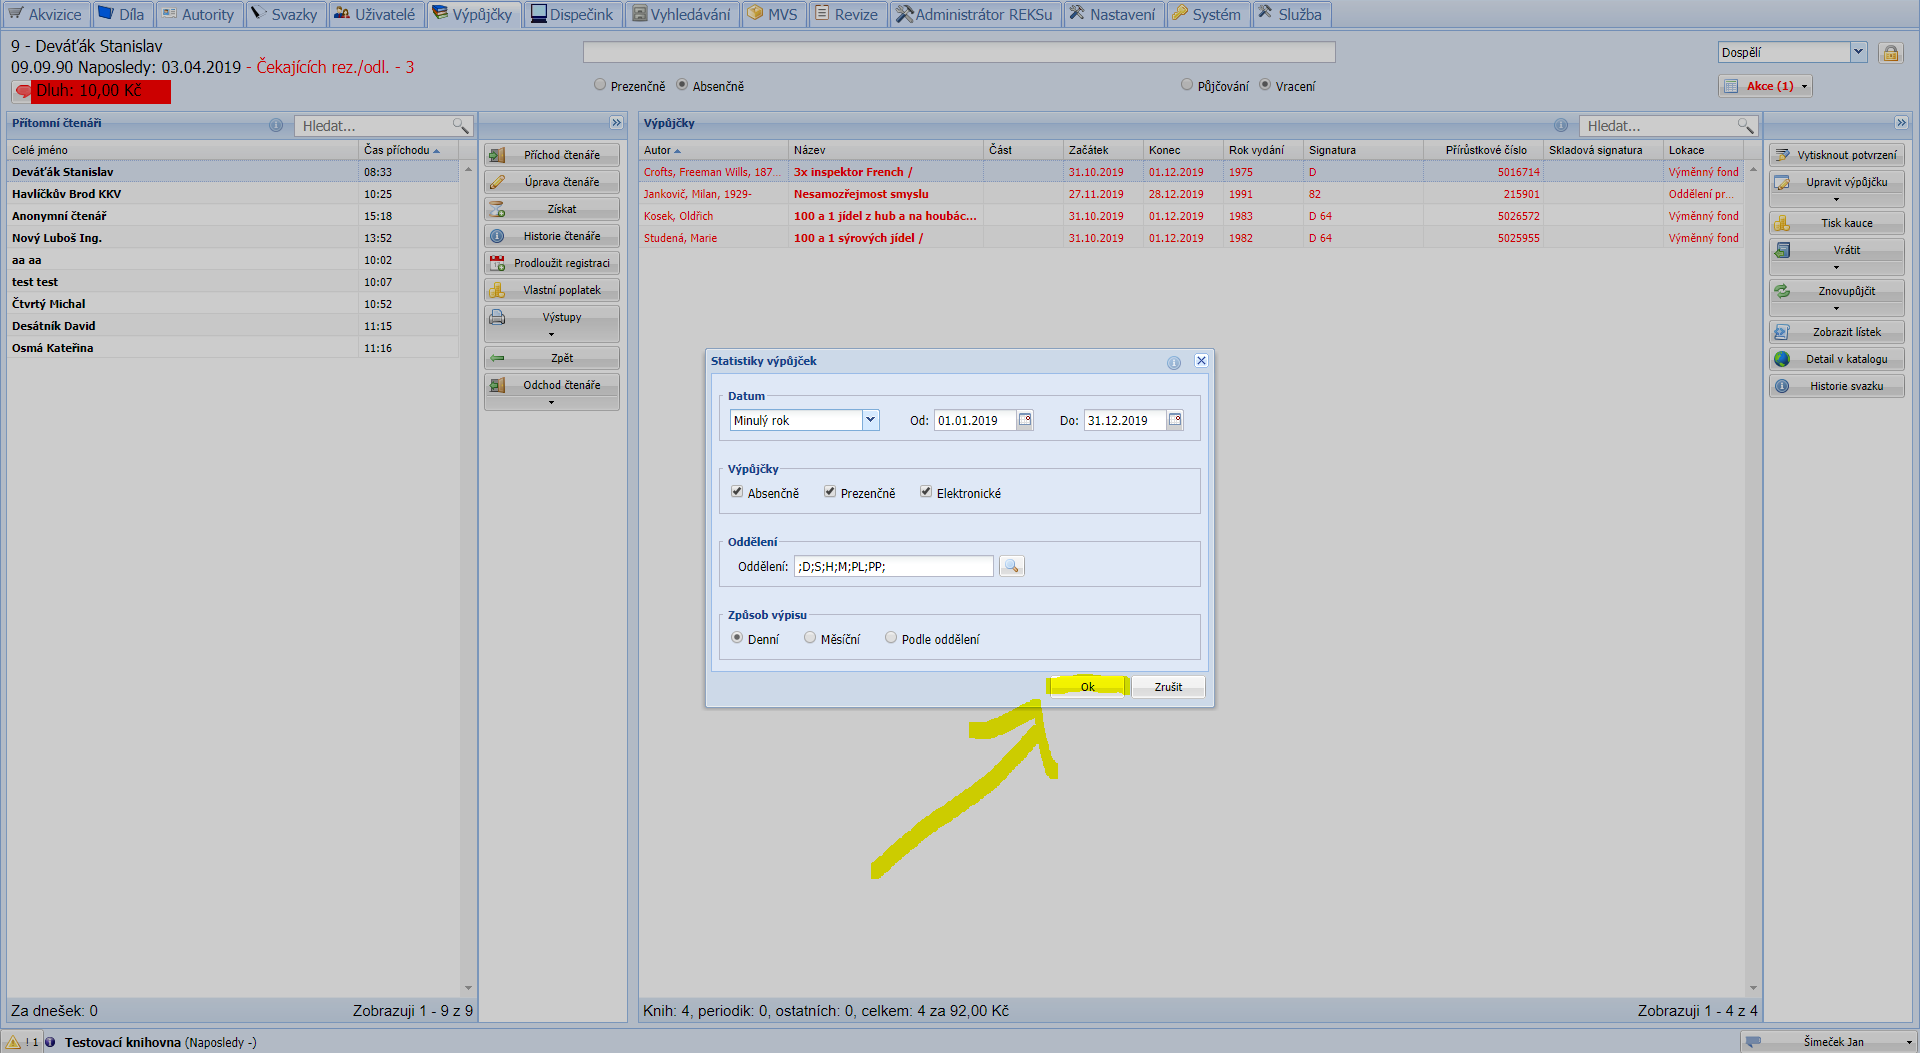Select Denní output mode
The height and width of the screenshot is (1053, 1920).
[737, 638]
